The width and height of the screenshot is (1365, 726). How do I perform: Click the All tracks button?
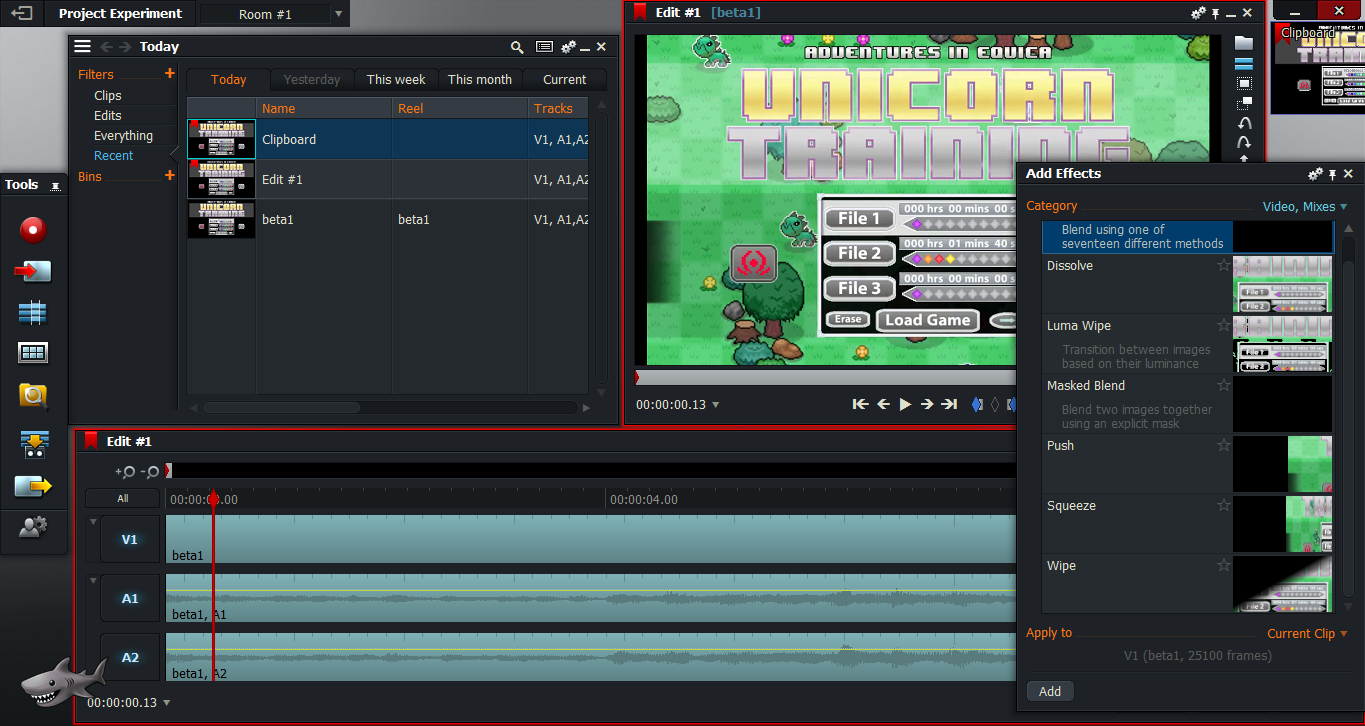click(x=122, y=498)
